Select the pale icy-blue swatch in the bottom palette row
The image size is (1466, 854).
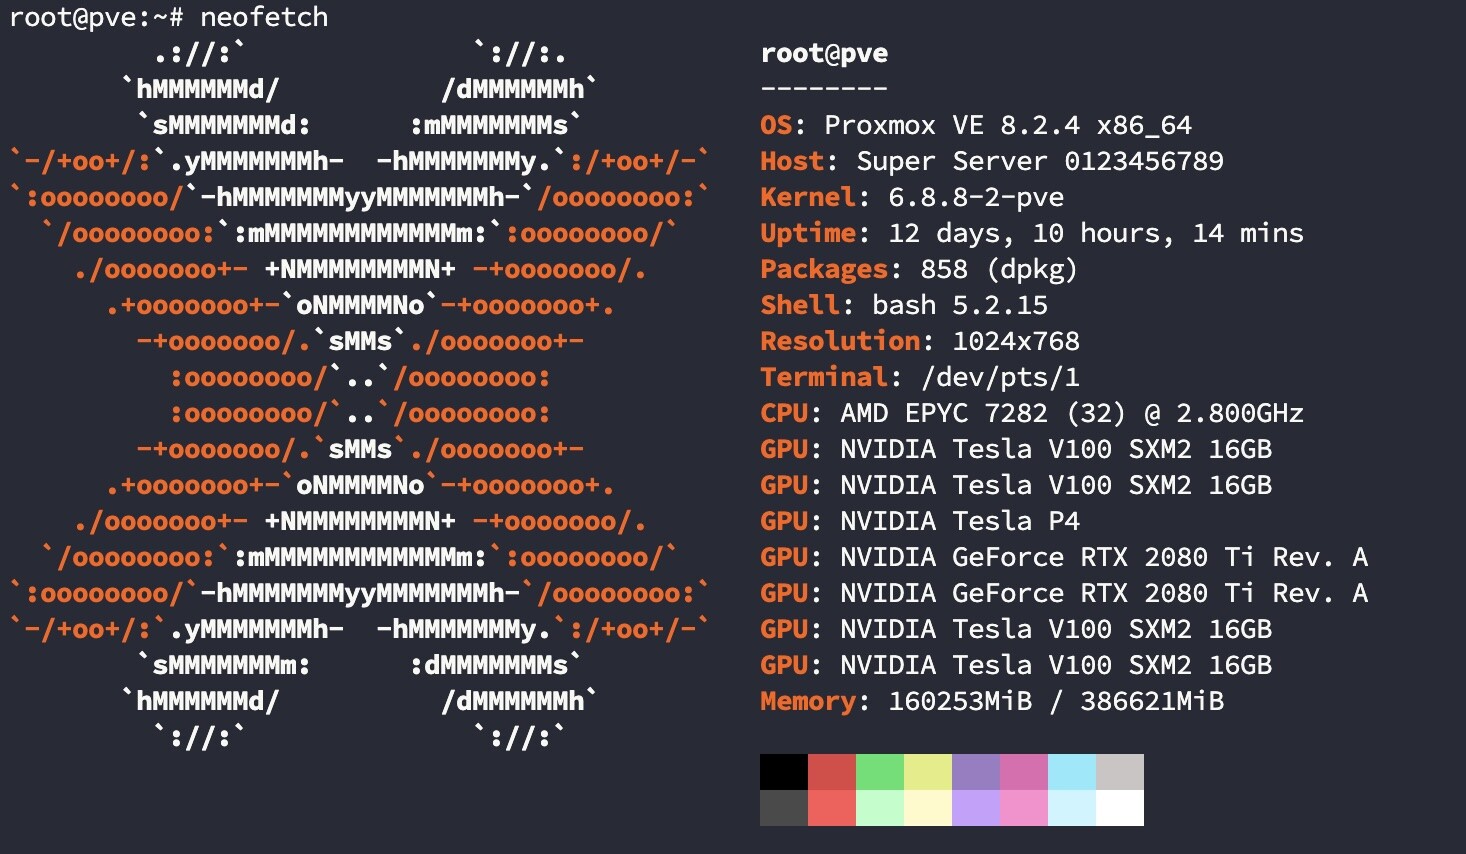click(1072, 808)
